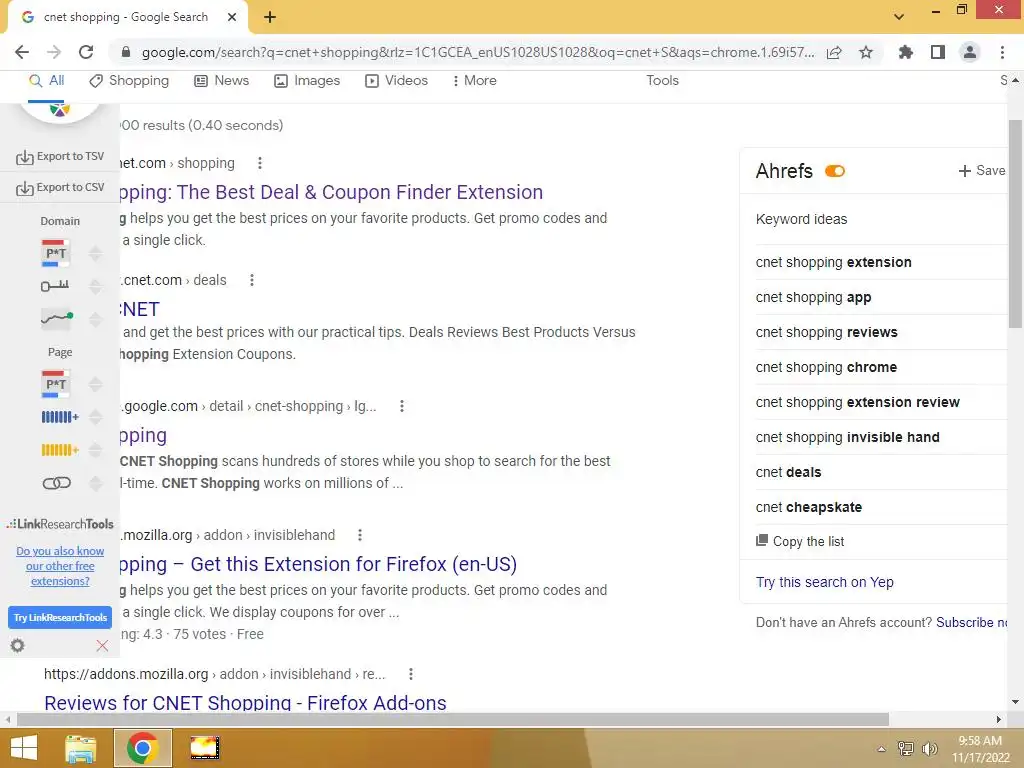
Task: Close the cnet shopping tab
Action: tap(232, 17)
